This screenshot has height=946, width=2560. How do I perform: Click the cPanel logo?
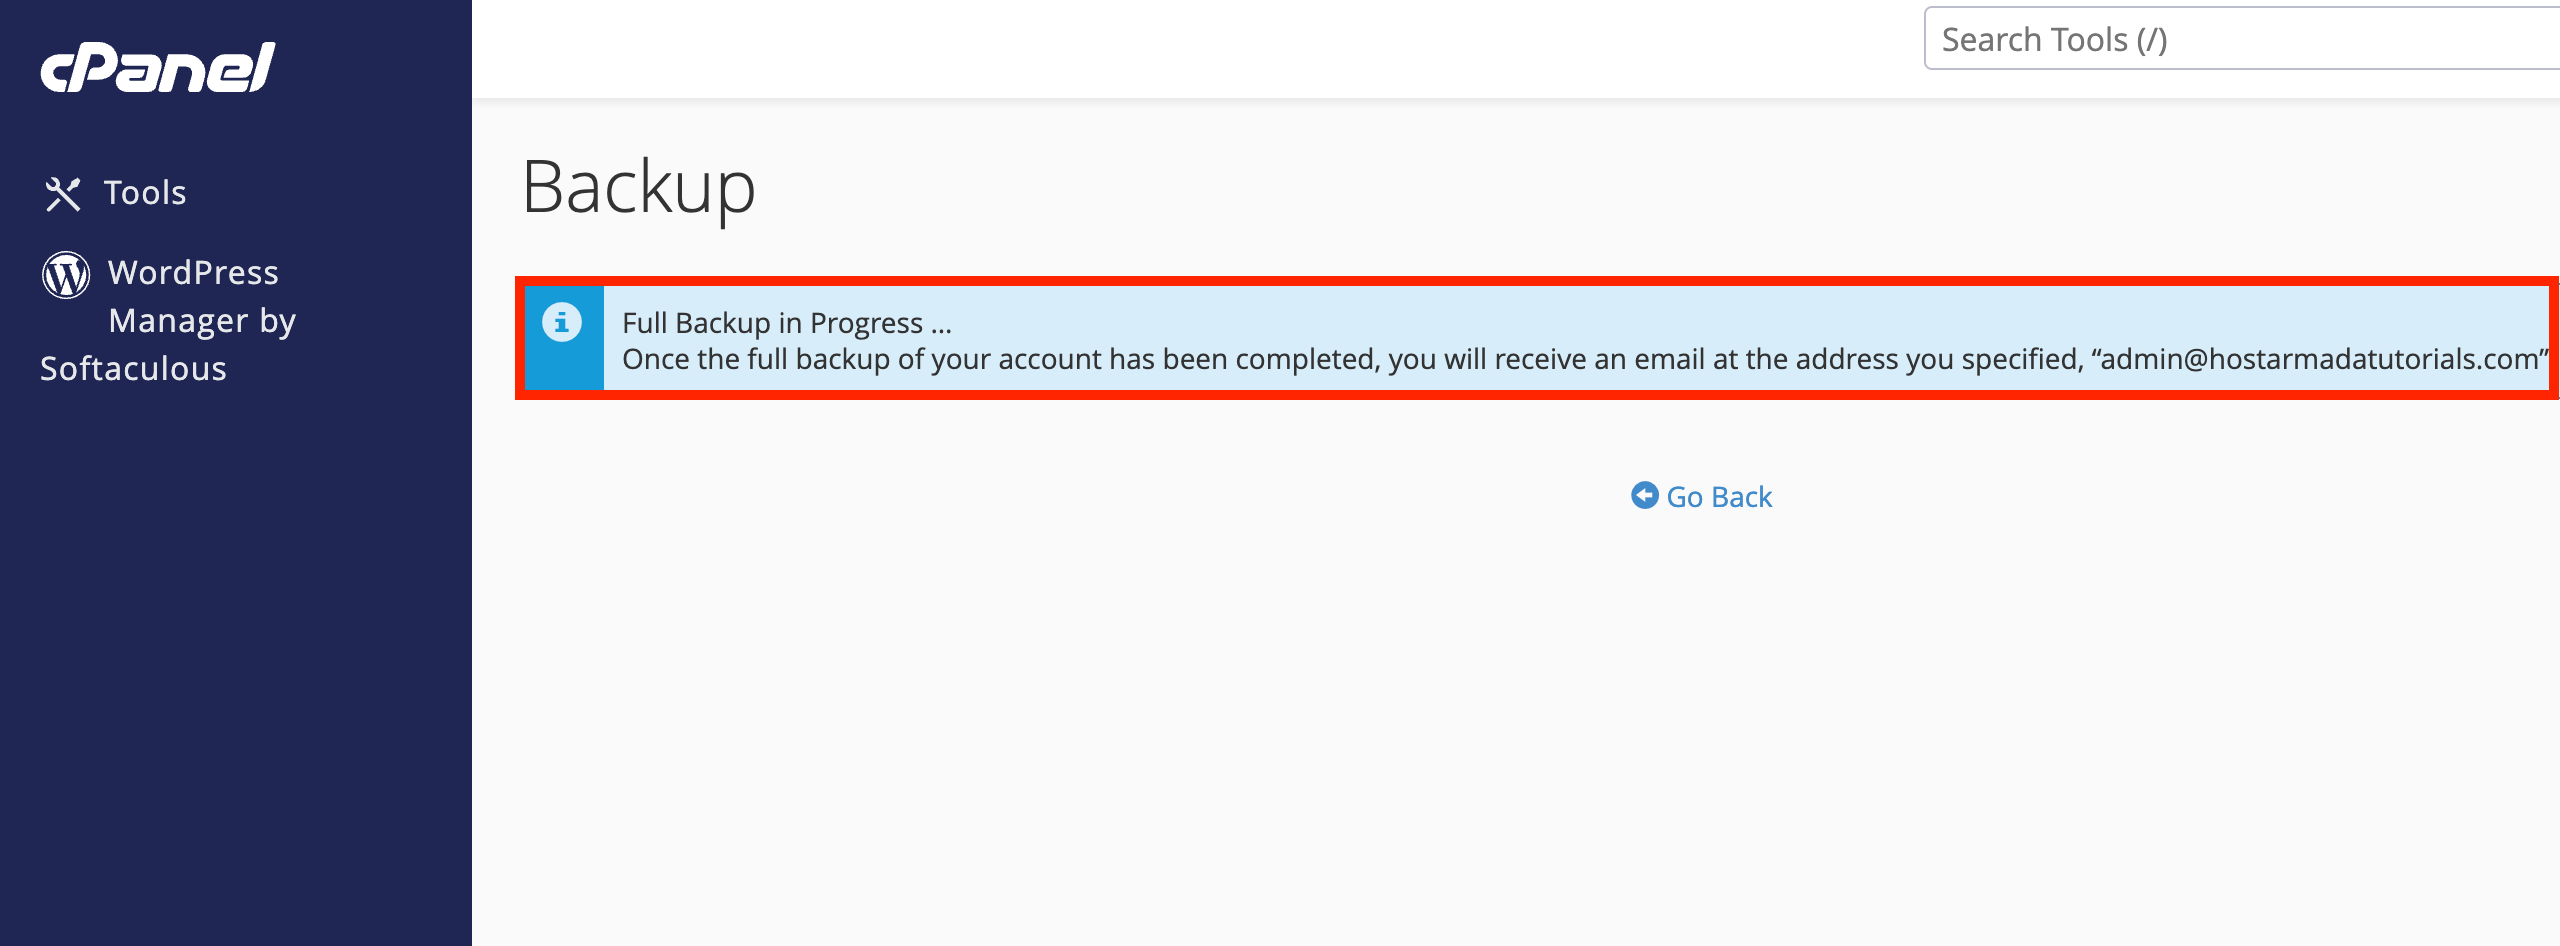157,67
